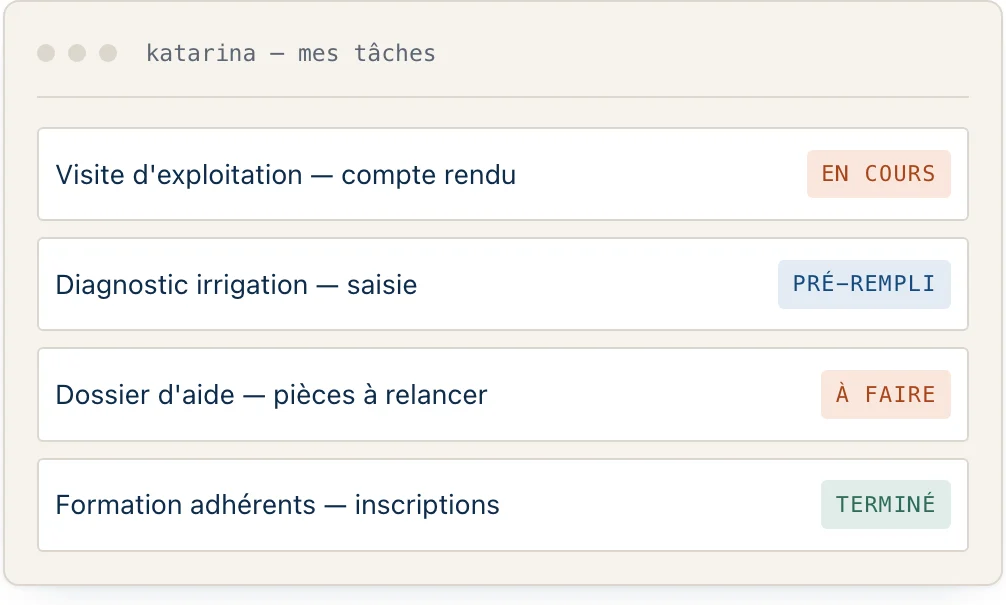
Task: Select the Diagnostic irrigation — saisie task
Action: [x=502, y=284]
